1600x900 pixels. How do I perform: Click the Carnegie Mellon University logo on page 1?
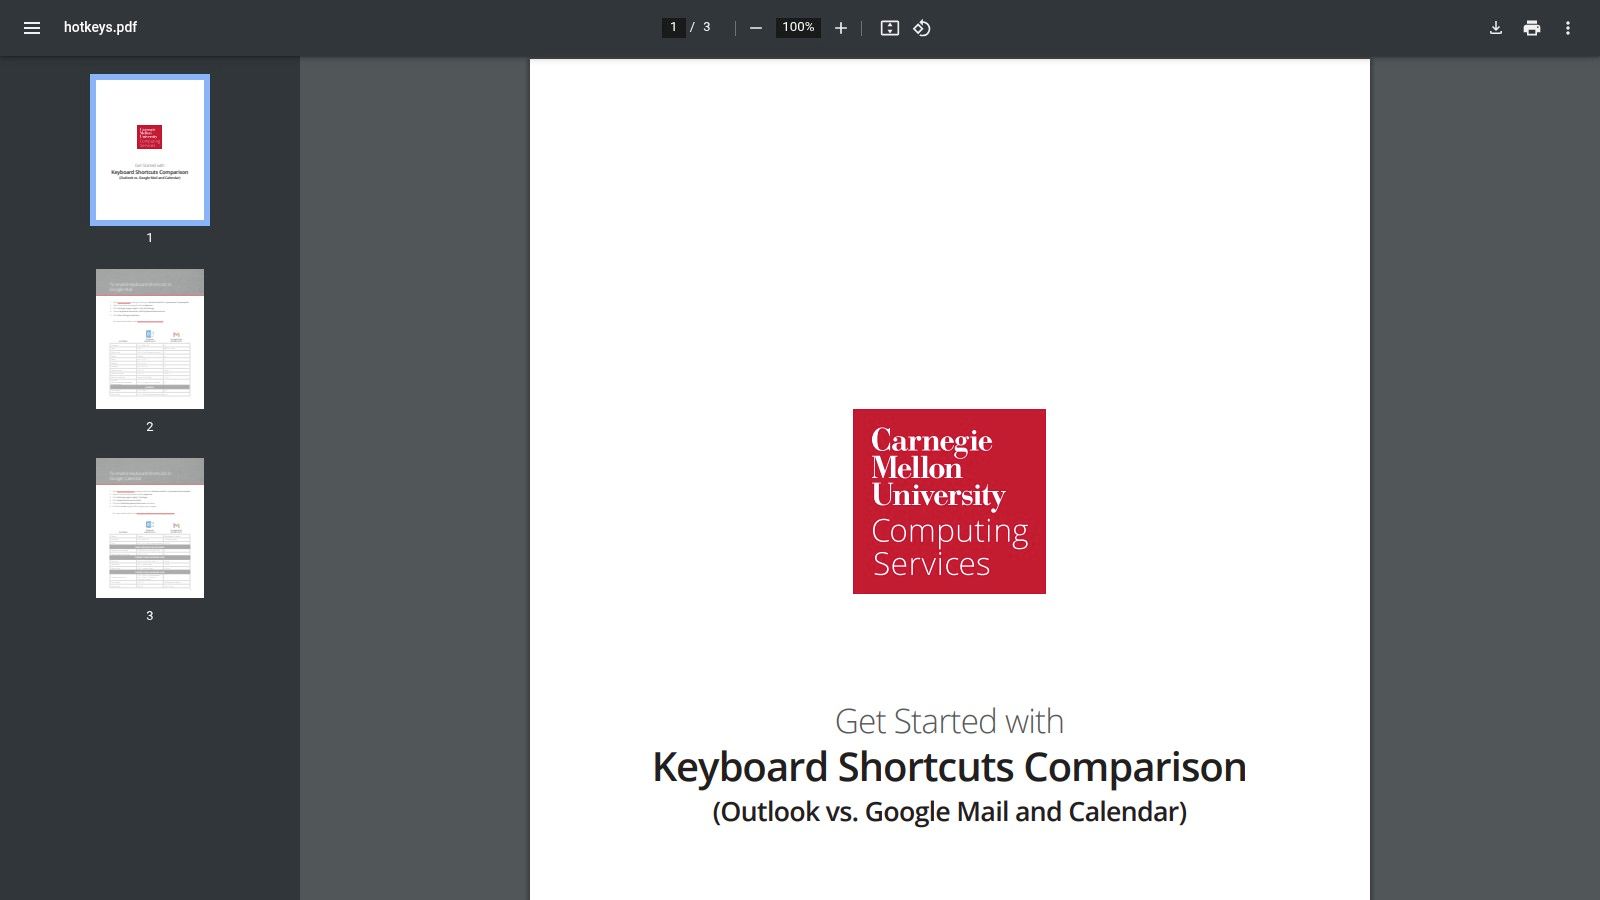(948, 500)
